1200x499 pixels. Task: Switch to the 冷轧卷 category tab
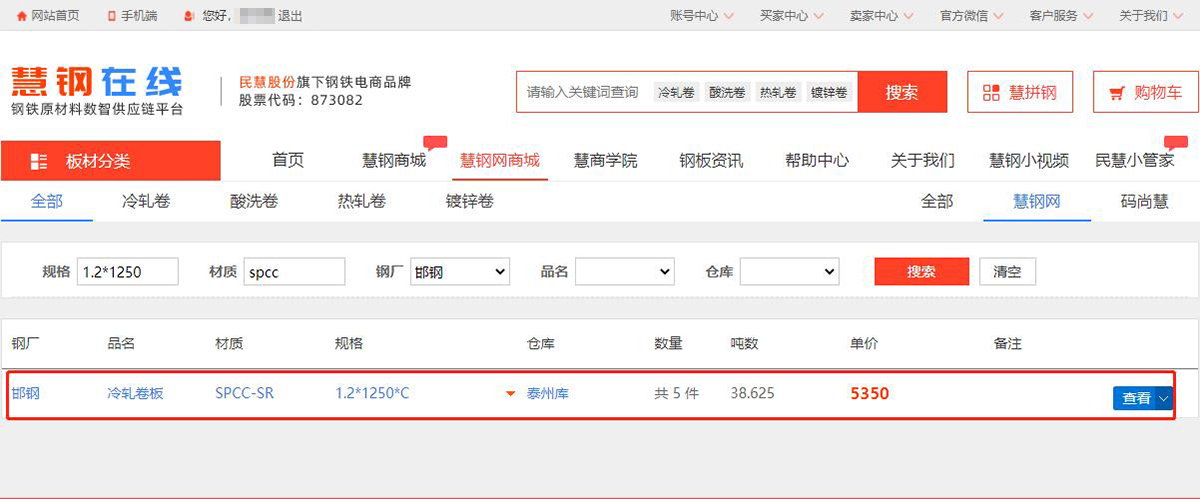pyautogui.click(x=146, y=202)
